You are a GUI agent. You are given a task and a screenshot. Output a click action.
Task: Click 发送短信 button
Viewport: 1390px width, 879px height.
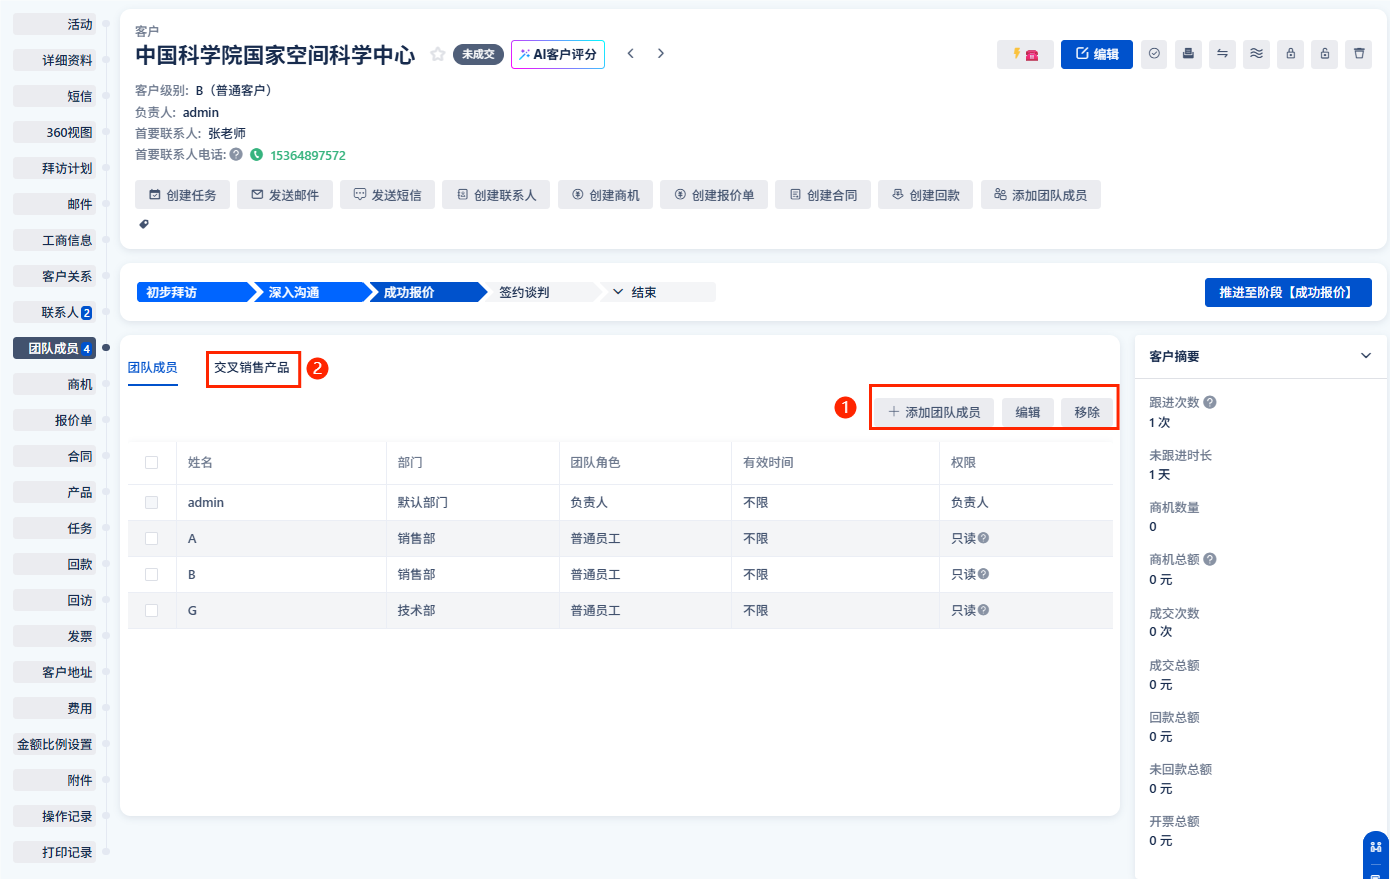388,195
